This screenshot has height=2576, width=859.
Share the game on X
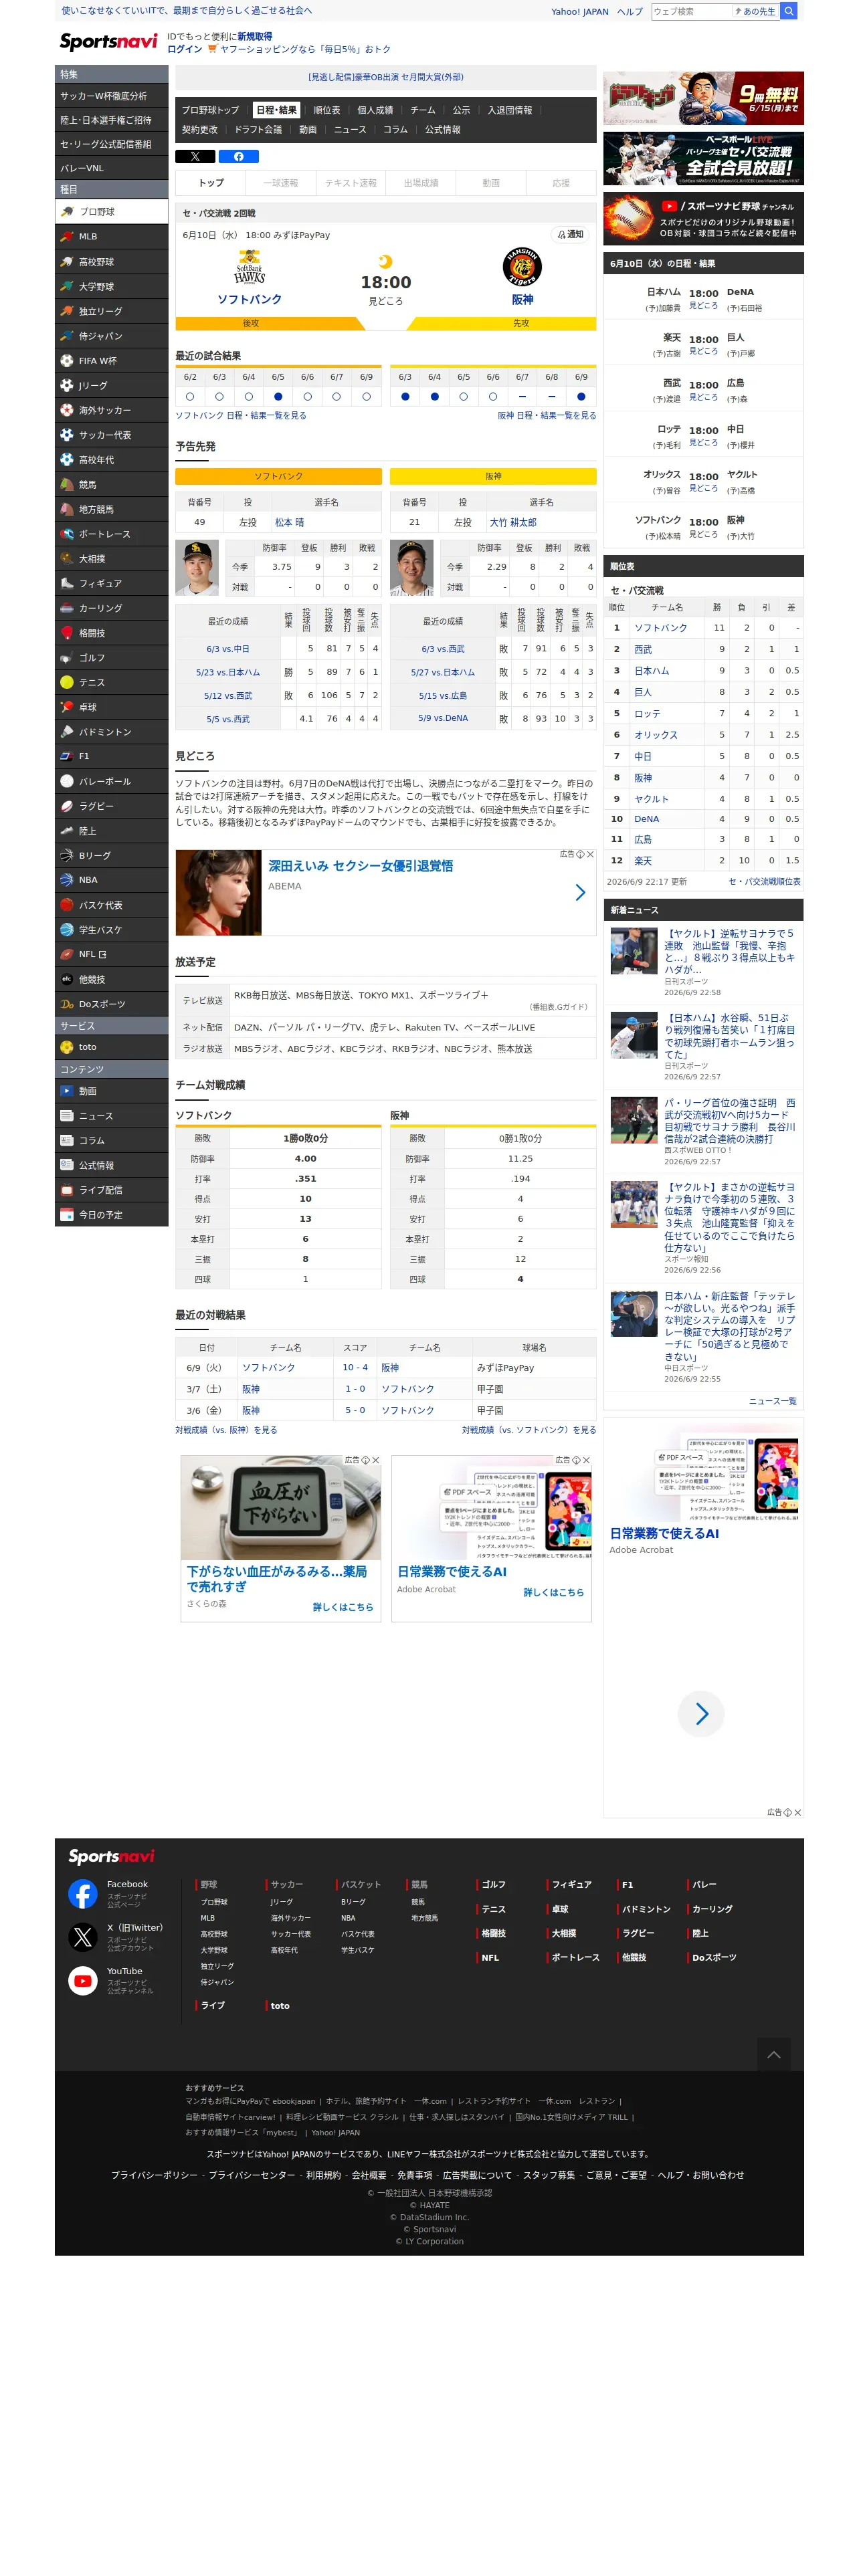click(195, 156)
